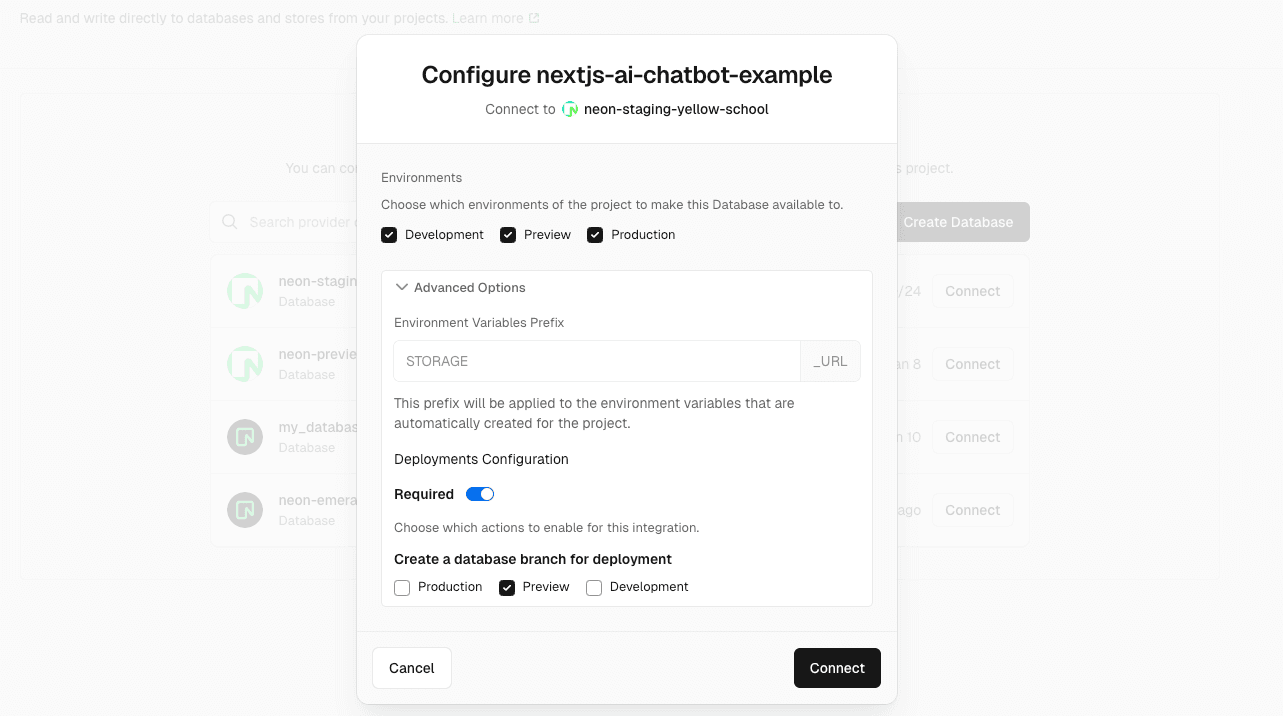
Task: Open the Learn more link
Action: 489,17
